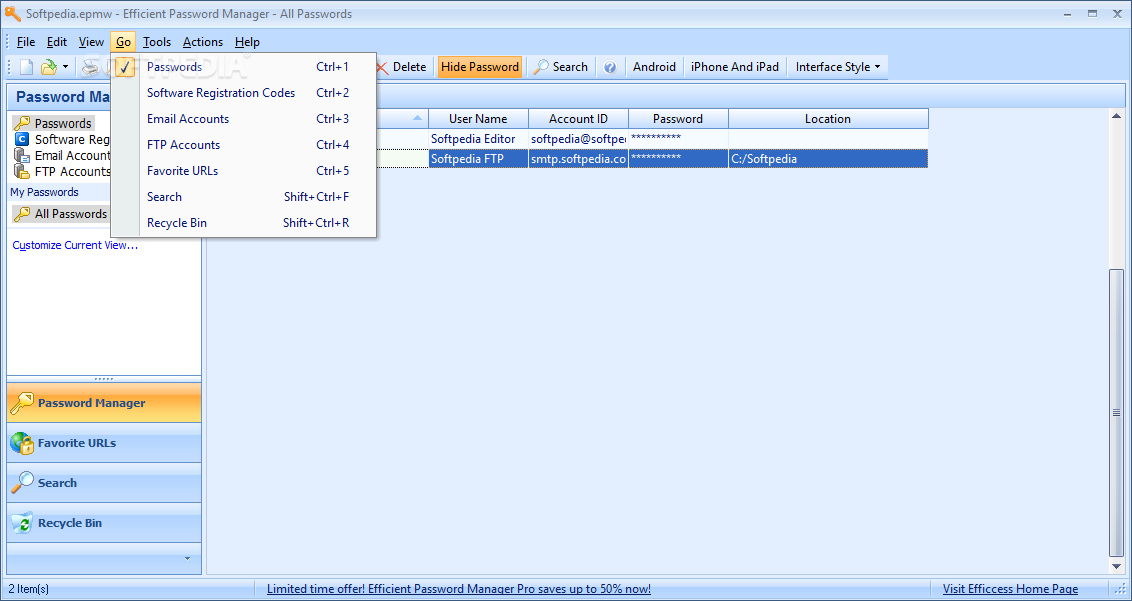
Task: Click sort arrow in first column header
Action: [x=417, y=118]
